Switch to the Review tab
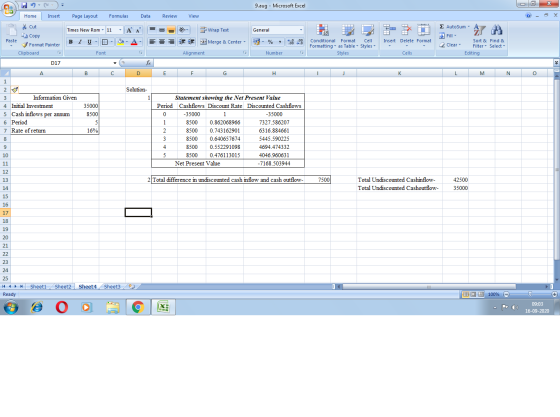 point(169,16)
